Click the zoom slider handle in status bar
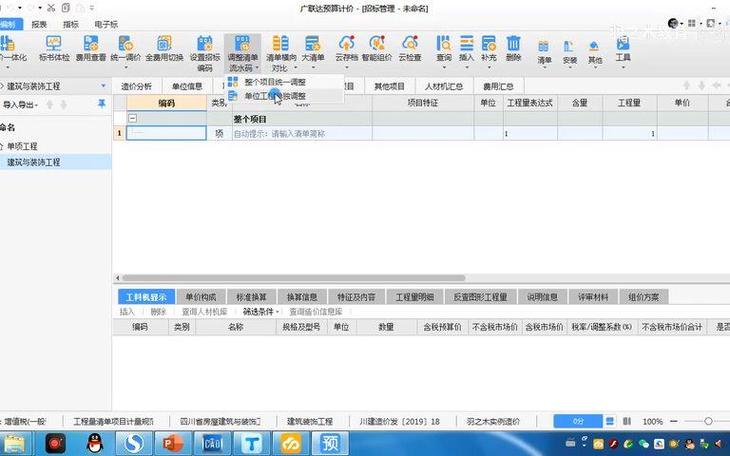The width and height of the screenshot is (730, 456). pos(708,421)
